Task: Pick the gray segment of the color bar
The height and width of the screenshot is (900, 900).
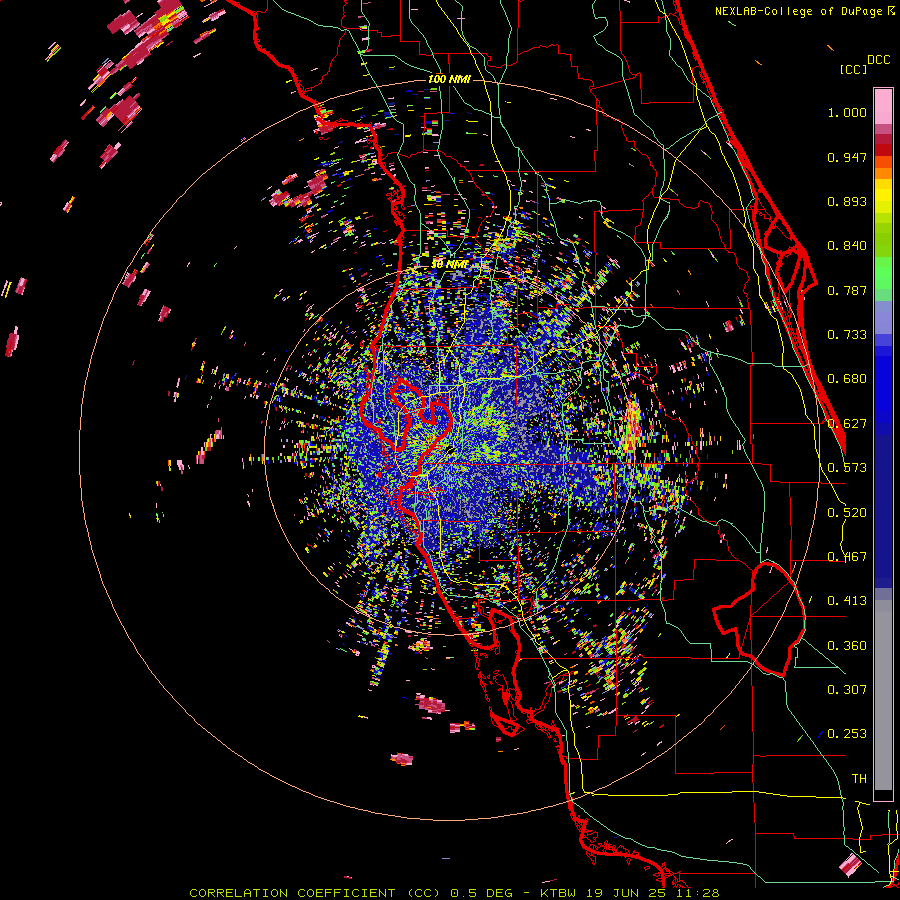Action: pyautogui.click(x=883, y=695)
